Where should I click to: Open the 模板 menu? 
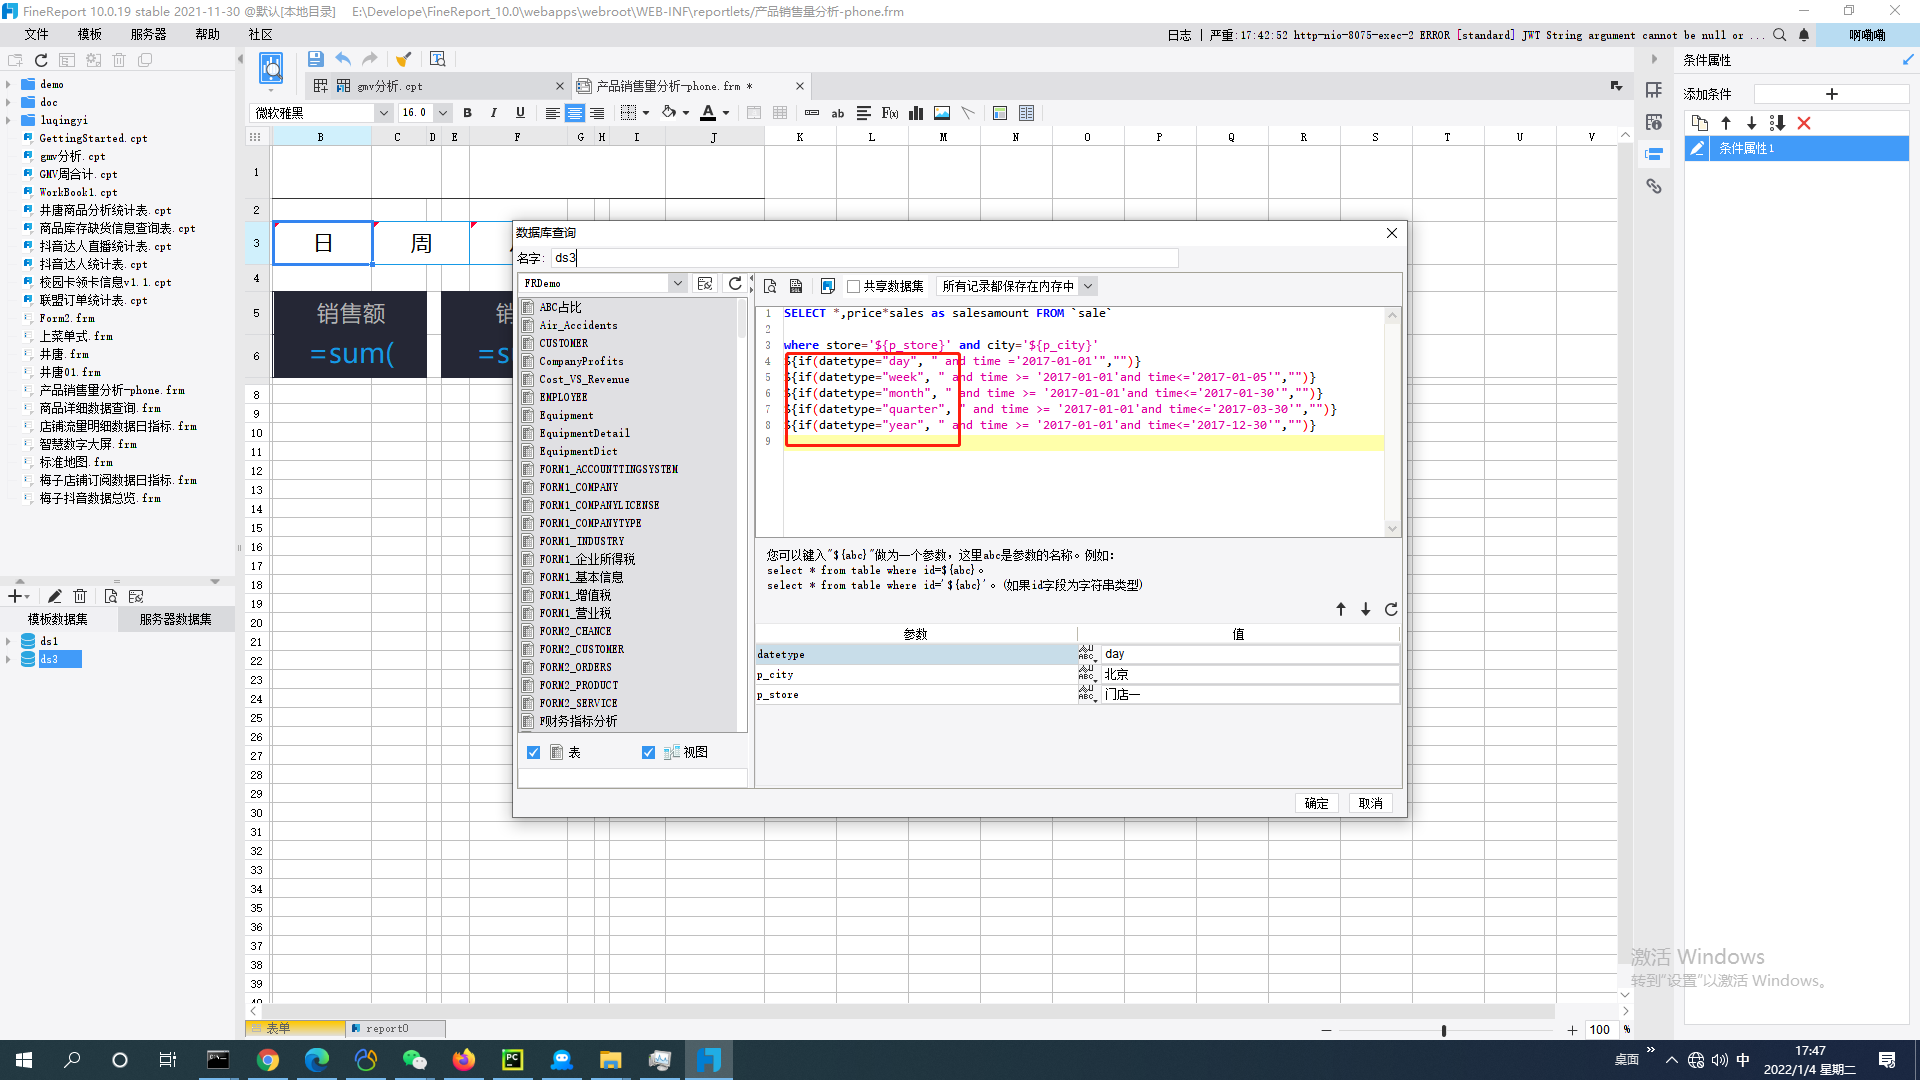click(90, 35)
